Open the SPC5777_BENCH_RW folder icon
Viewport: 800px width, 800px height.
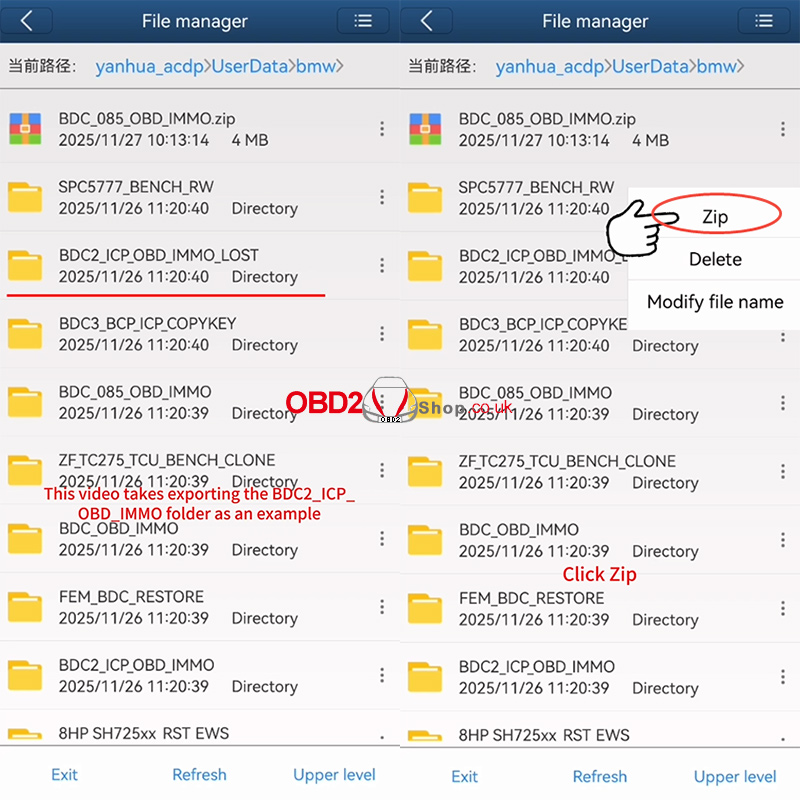click(x=25, y=197)
